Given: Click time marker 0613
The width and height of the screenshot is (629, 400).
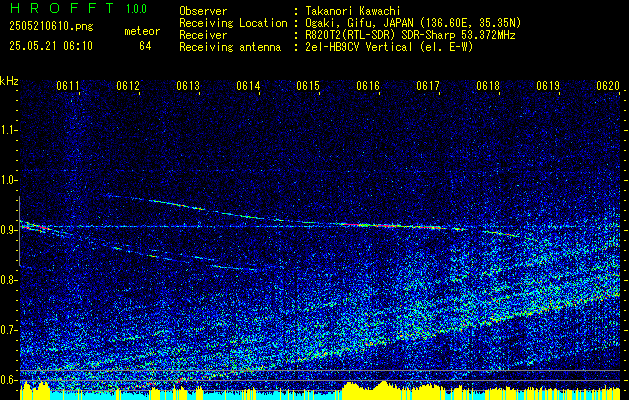Looking at the screenshot, I should pyautogui.click(x=188, y=86).
